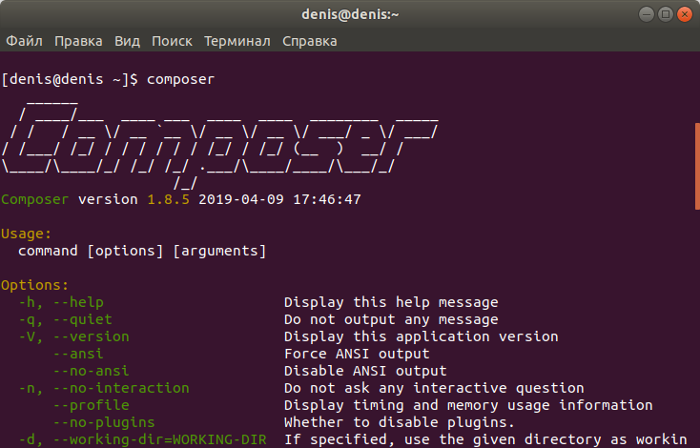Open the Вид menu
Screen dimensions: 700x448
(127, 41)
